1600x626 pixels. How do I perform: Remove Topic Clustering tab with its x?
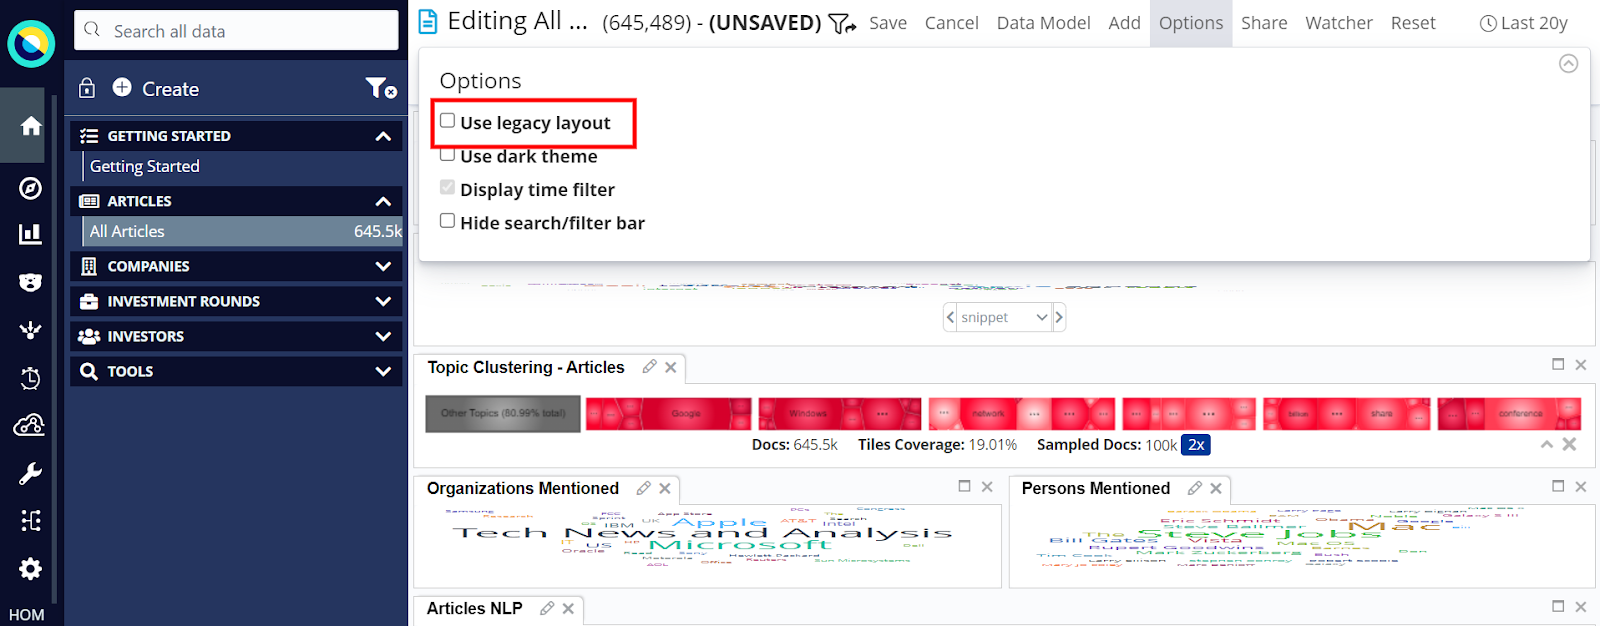(x=671, y=367)
